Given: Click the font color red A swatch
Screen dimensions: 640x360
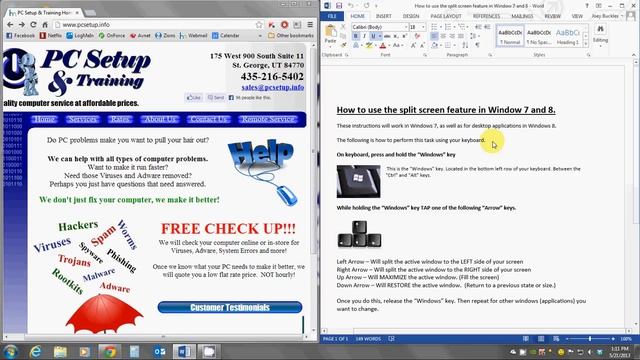Looking at the screenshot, I should [382, 45].
